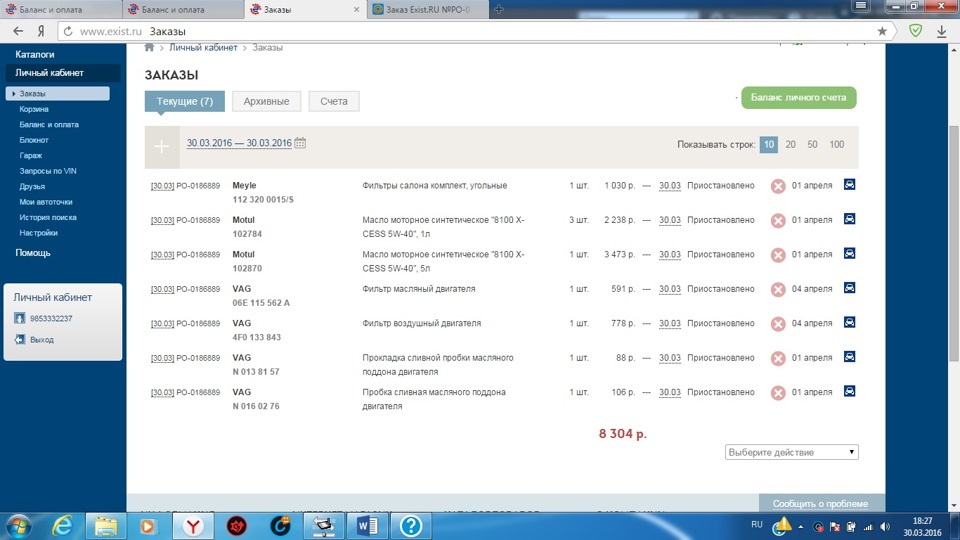Select the Текущие (7) tab
960x540 pixels.
185,102
